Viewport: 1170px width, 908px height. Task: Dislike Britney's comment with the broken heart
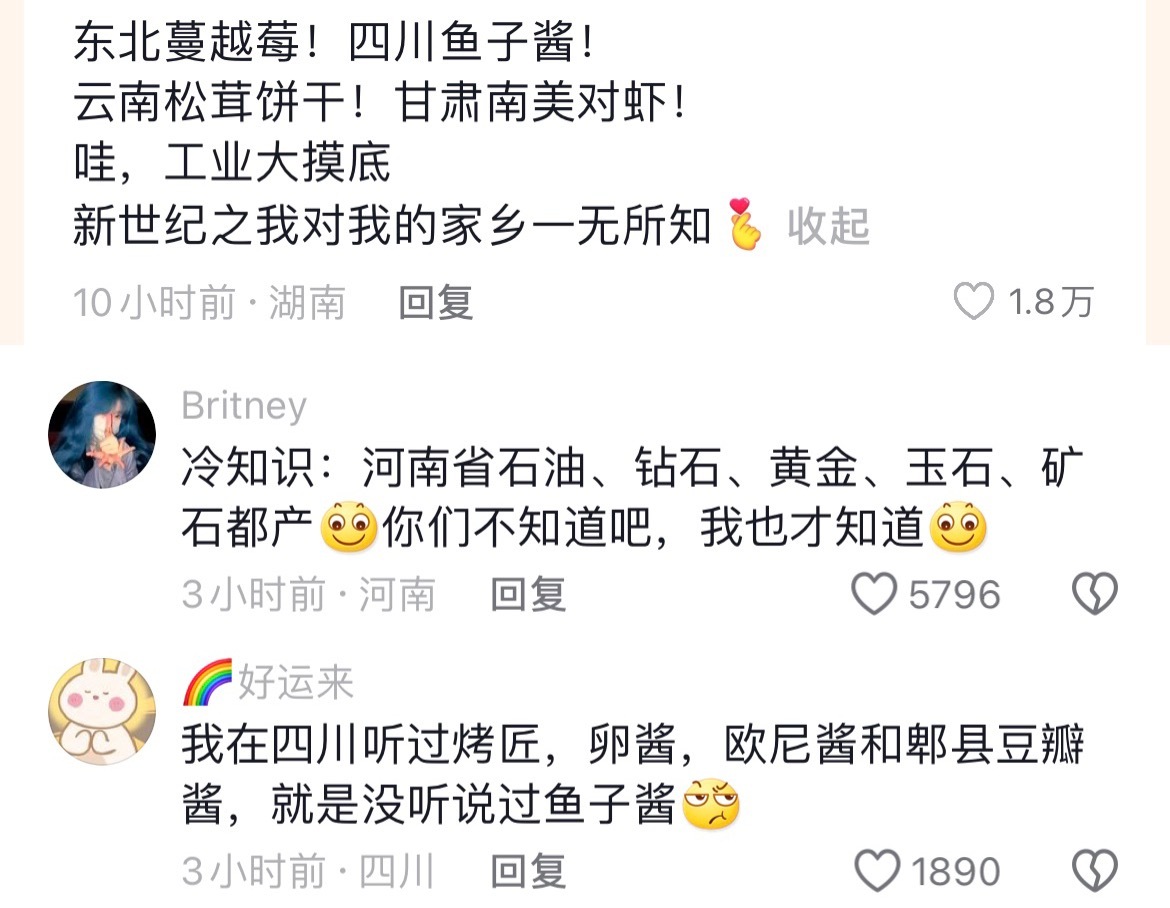[1095, 594]
